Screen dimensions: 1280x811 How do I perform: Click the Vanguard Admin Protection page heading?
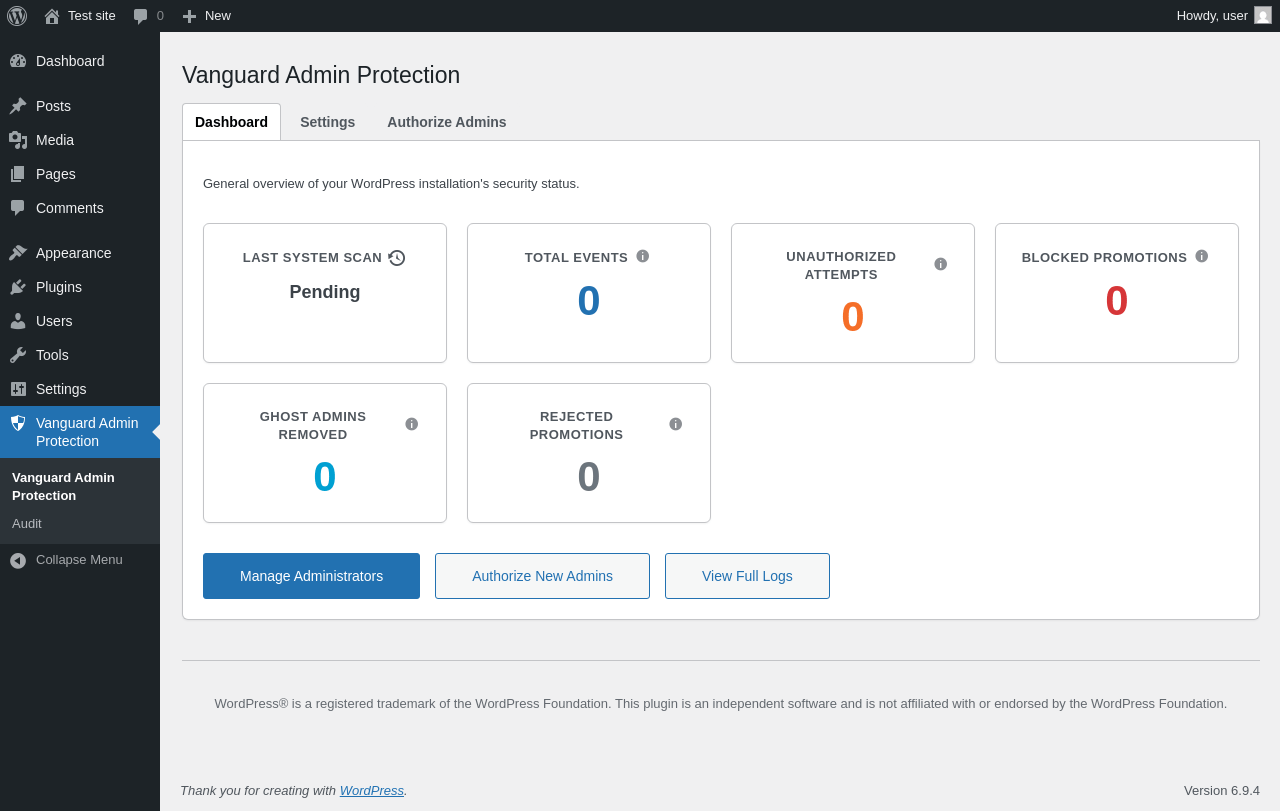tap(321, 75)
